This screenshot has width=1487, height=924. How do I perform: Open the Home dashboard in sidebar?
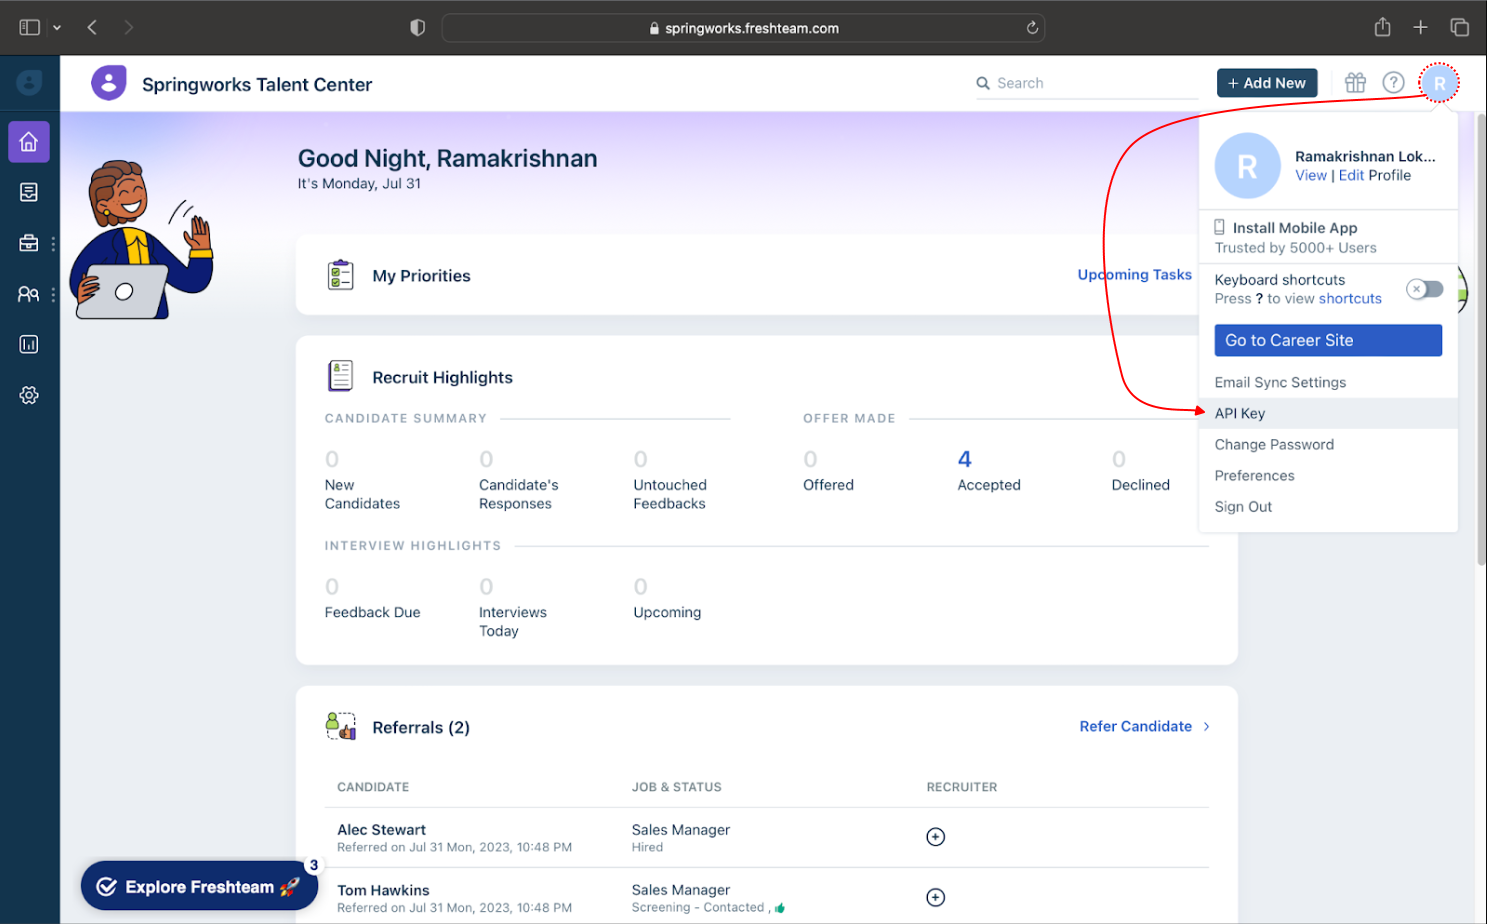pos(29,142)
